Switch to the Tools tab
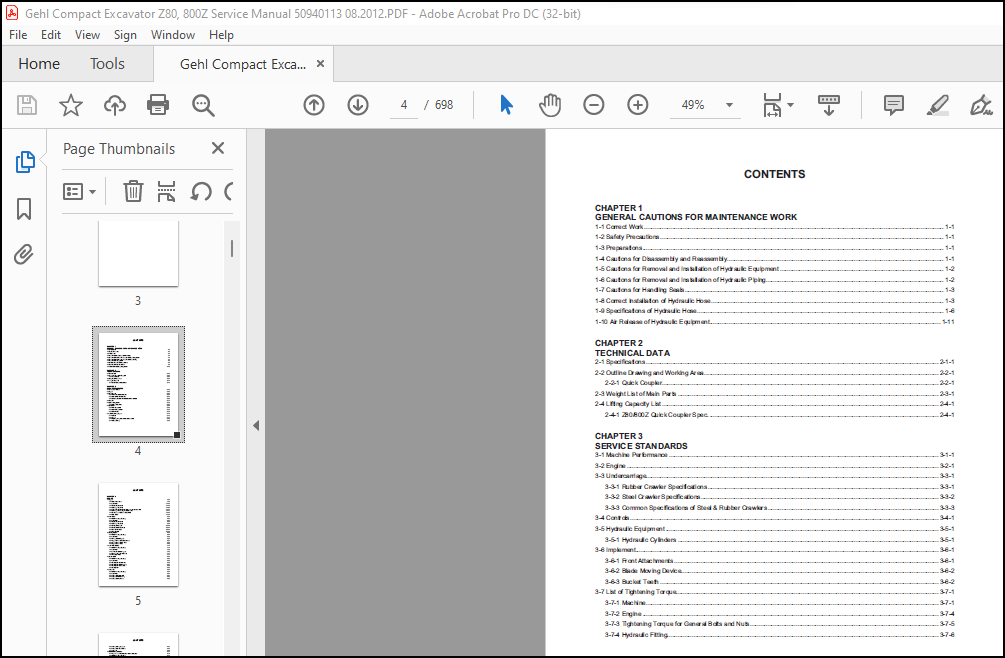Viewport: 1005px width, 658px height. (x=107, y=63)
